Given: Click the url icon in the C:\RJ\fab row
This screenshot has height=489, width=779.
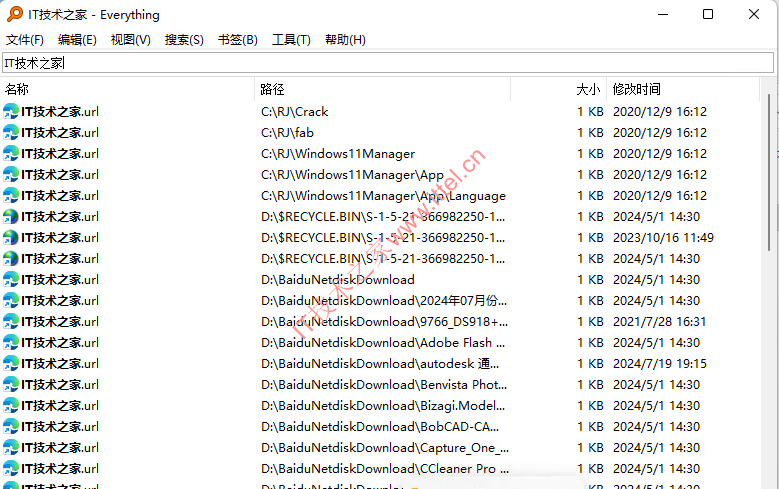Looking at the screenshot, I should coord(10,133).
